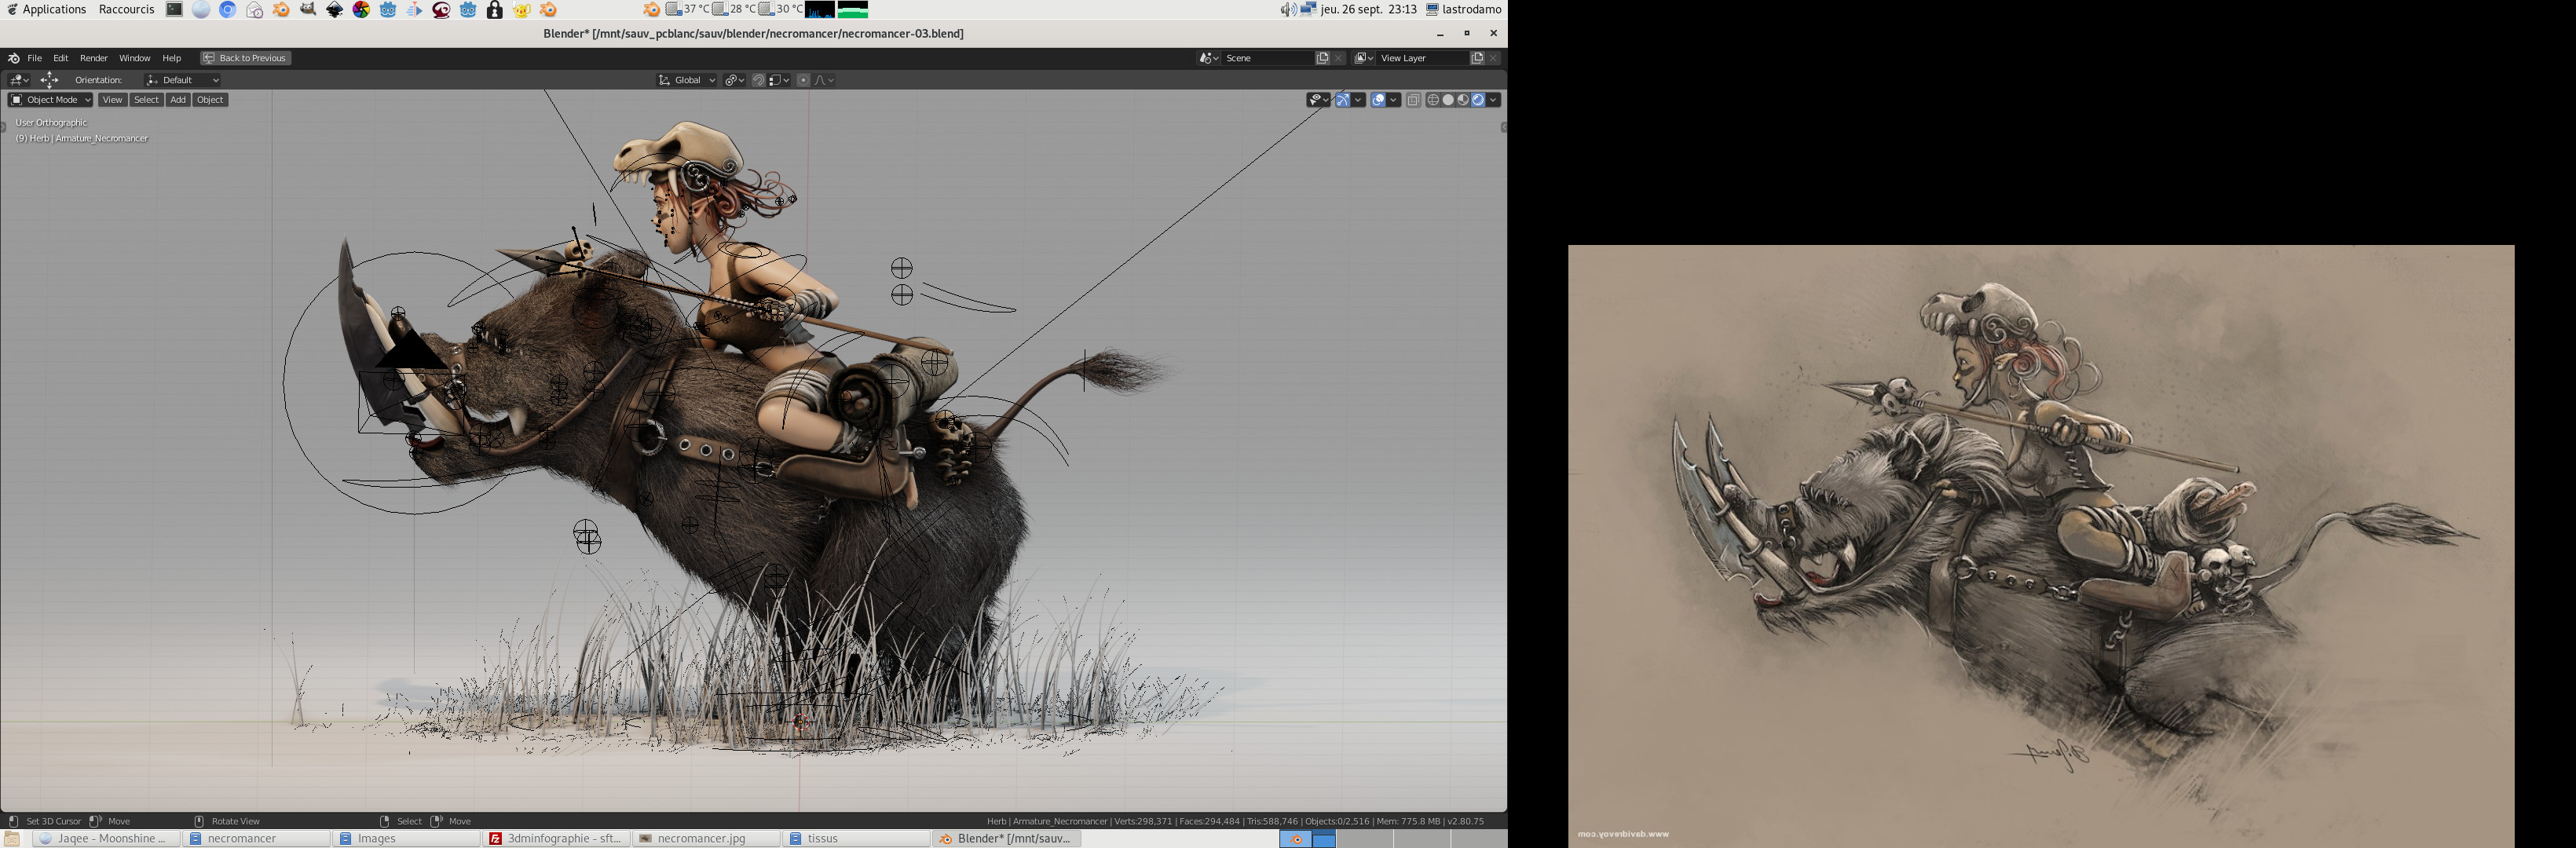Click the Back to Previous button
This screenshot has height=848, width=2576.
(x=246, y=58)
